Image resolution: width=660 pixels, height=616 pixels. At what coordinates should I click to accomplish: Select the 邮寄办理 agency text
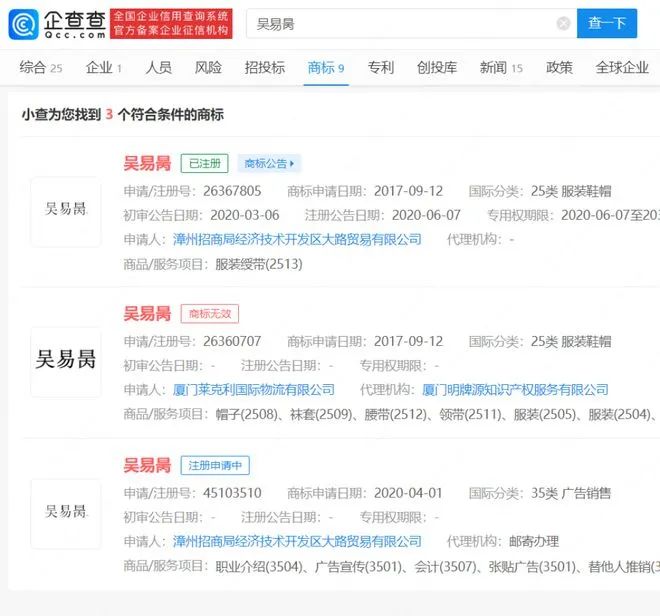click(534, 541)
